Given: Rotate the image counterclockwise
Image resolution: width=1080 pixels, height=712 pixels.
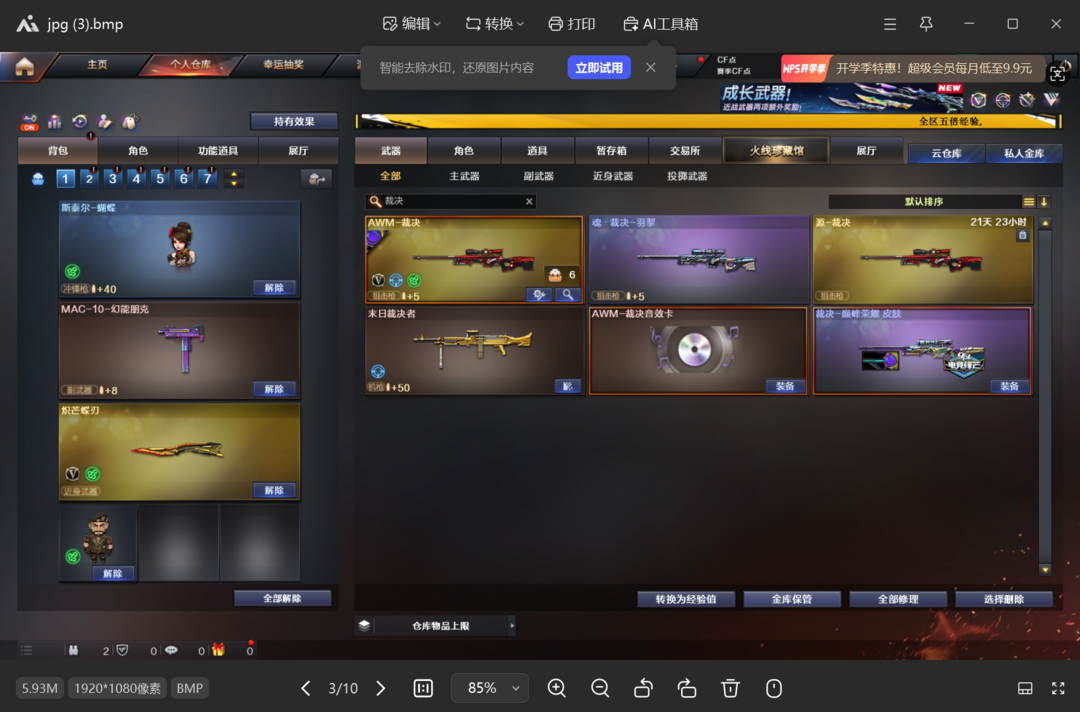Looking at the screenshot, I should pyautogui.click(x=643, y=688).
